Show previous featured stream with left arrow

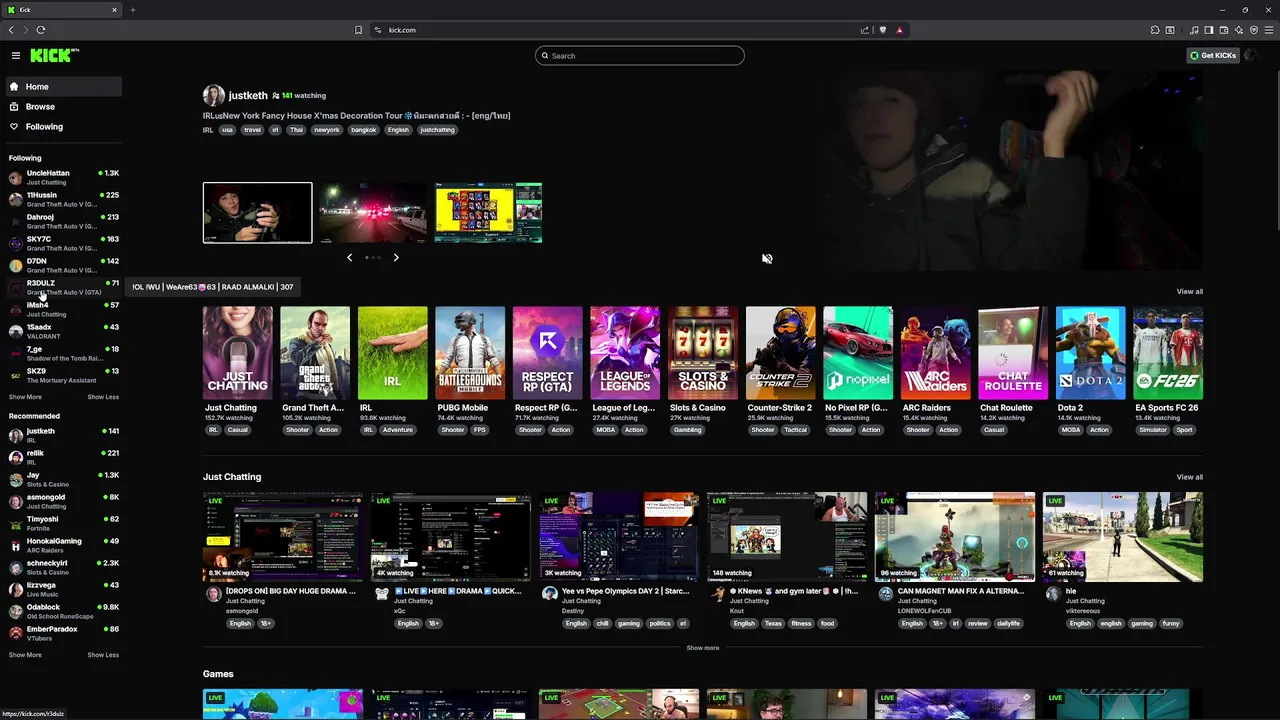tap(349, 258)
